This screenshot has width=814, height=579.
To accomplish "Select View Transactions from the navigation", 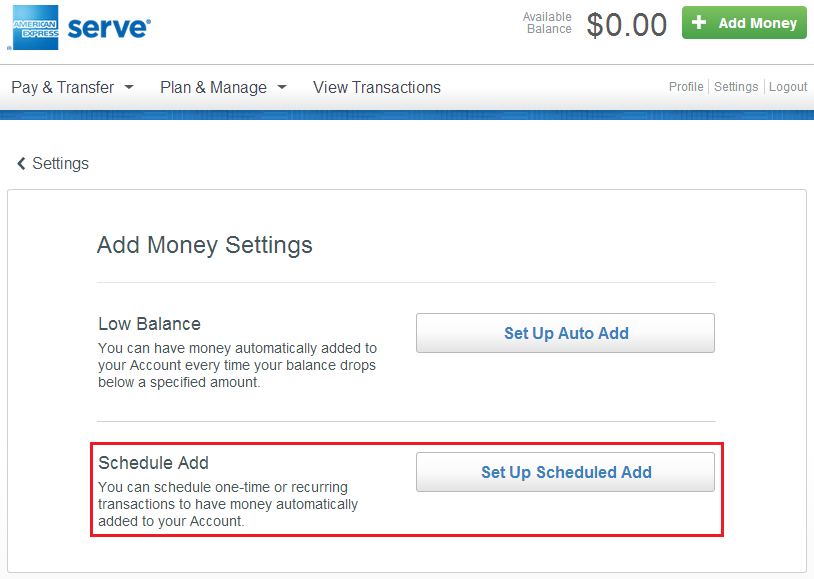I will click(x=377, y=87).
